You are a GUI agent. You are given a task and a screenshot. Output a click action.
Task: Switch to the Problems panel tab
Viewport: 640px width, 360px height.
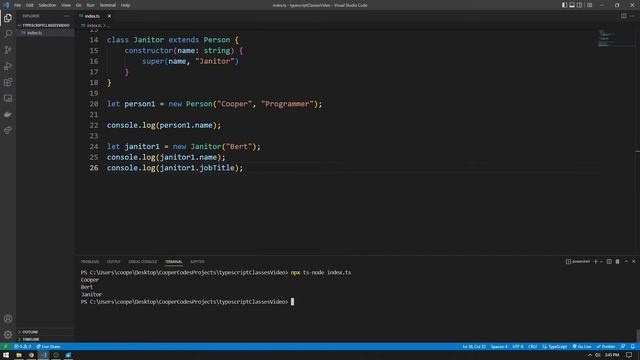pyautogui.click(x=90, y=262)
